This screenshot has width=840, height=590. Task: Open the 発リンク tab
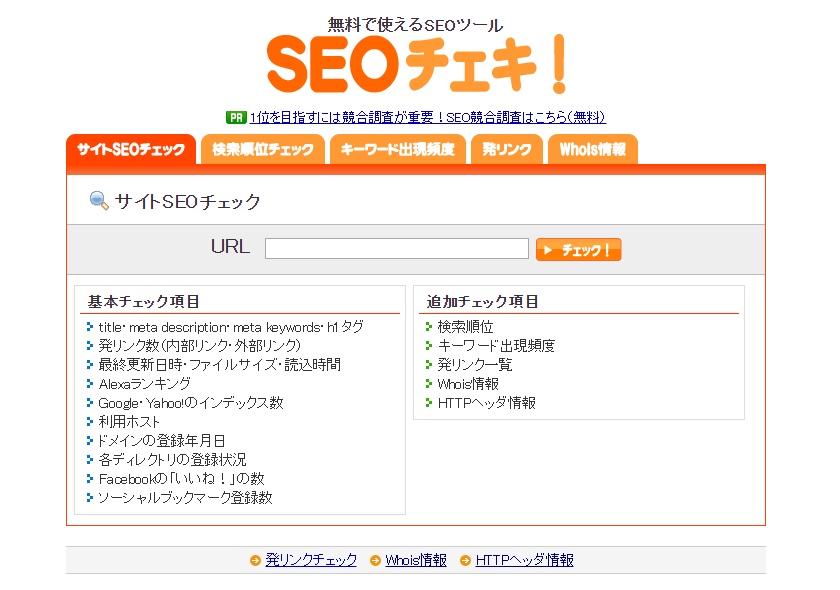(507, 149)
